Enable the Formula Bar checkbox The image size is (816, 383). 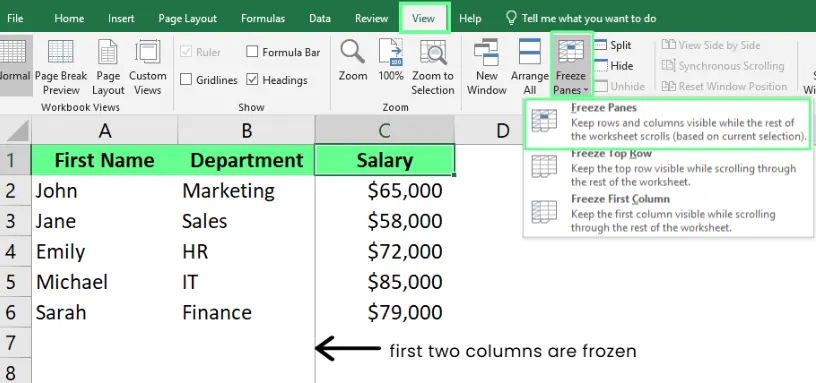pos(252,52)
